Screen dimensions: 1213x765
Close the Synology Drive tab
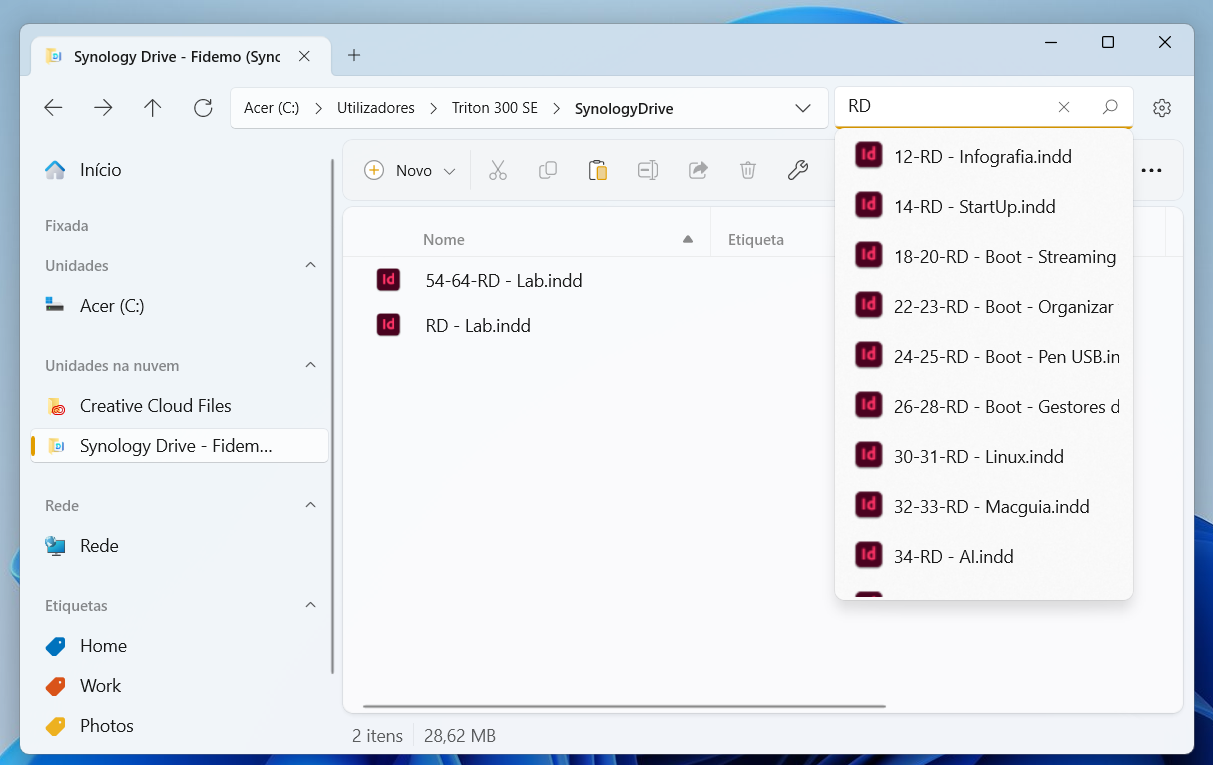tap(305, 56)
